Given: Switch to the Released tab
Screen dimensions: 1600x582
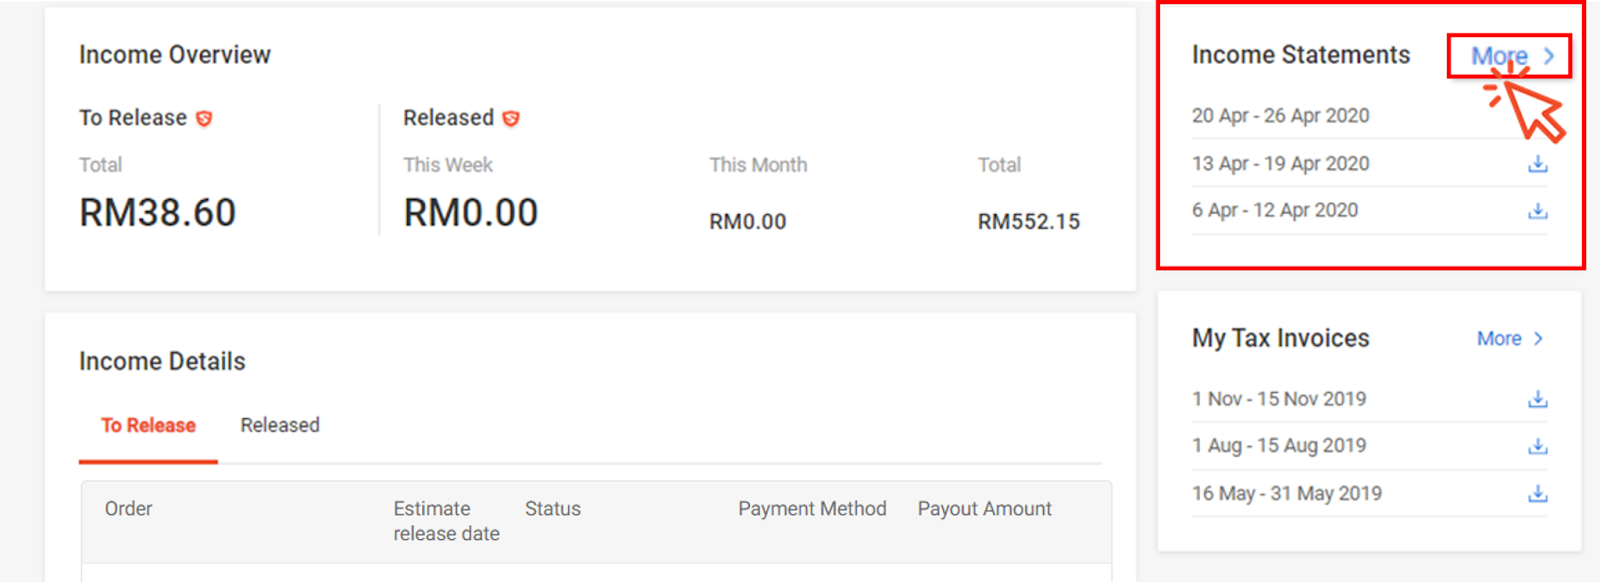Looking at the screenshot, I should (279, 424).
